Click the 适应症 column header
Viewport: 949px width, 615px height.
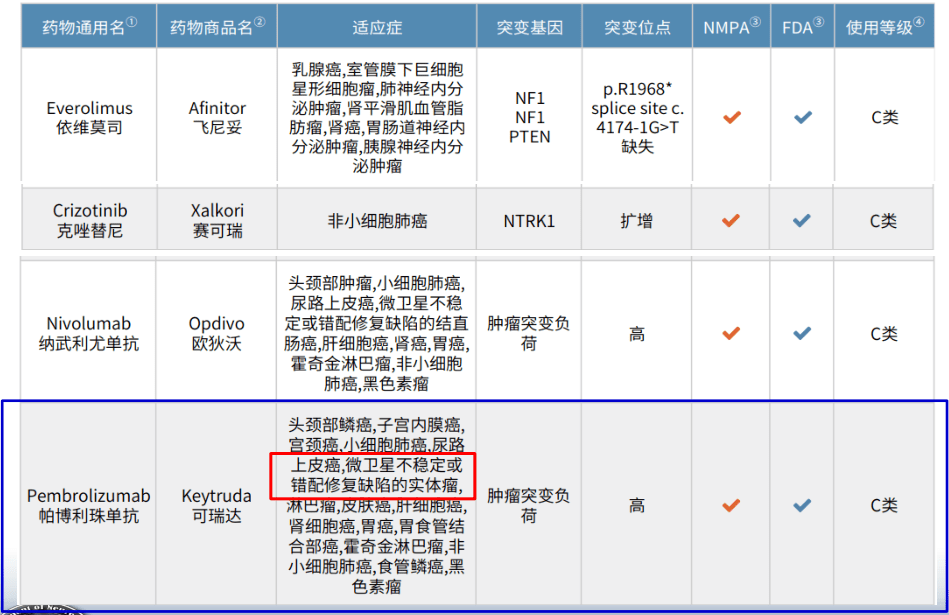[x=377, y=27]
